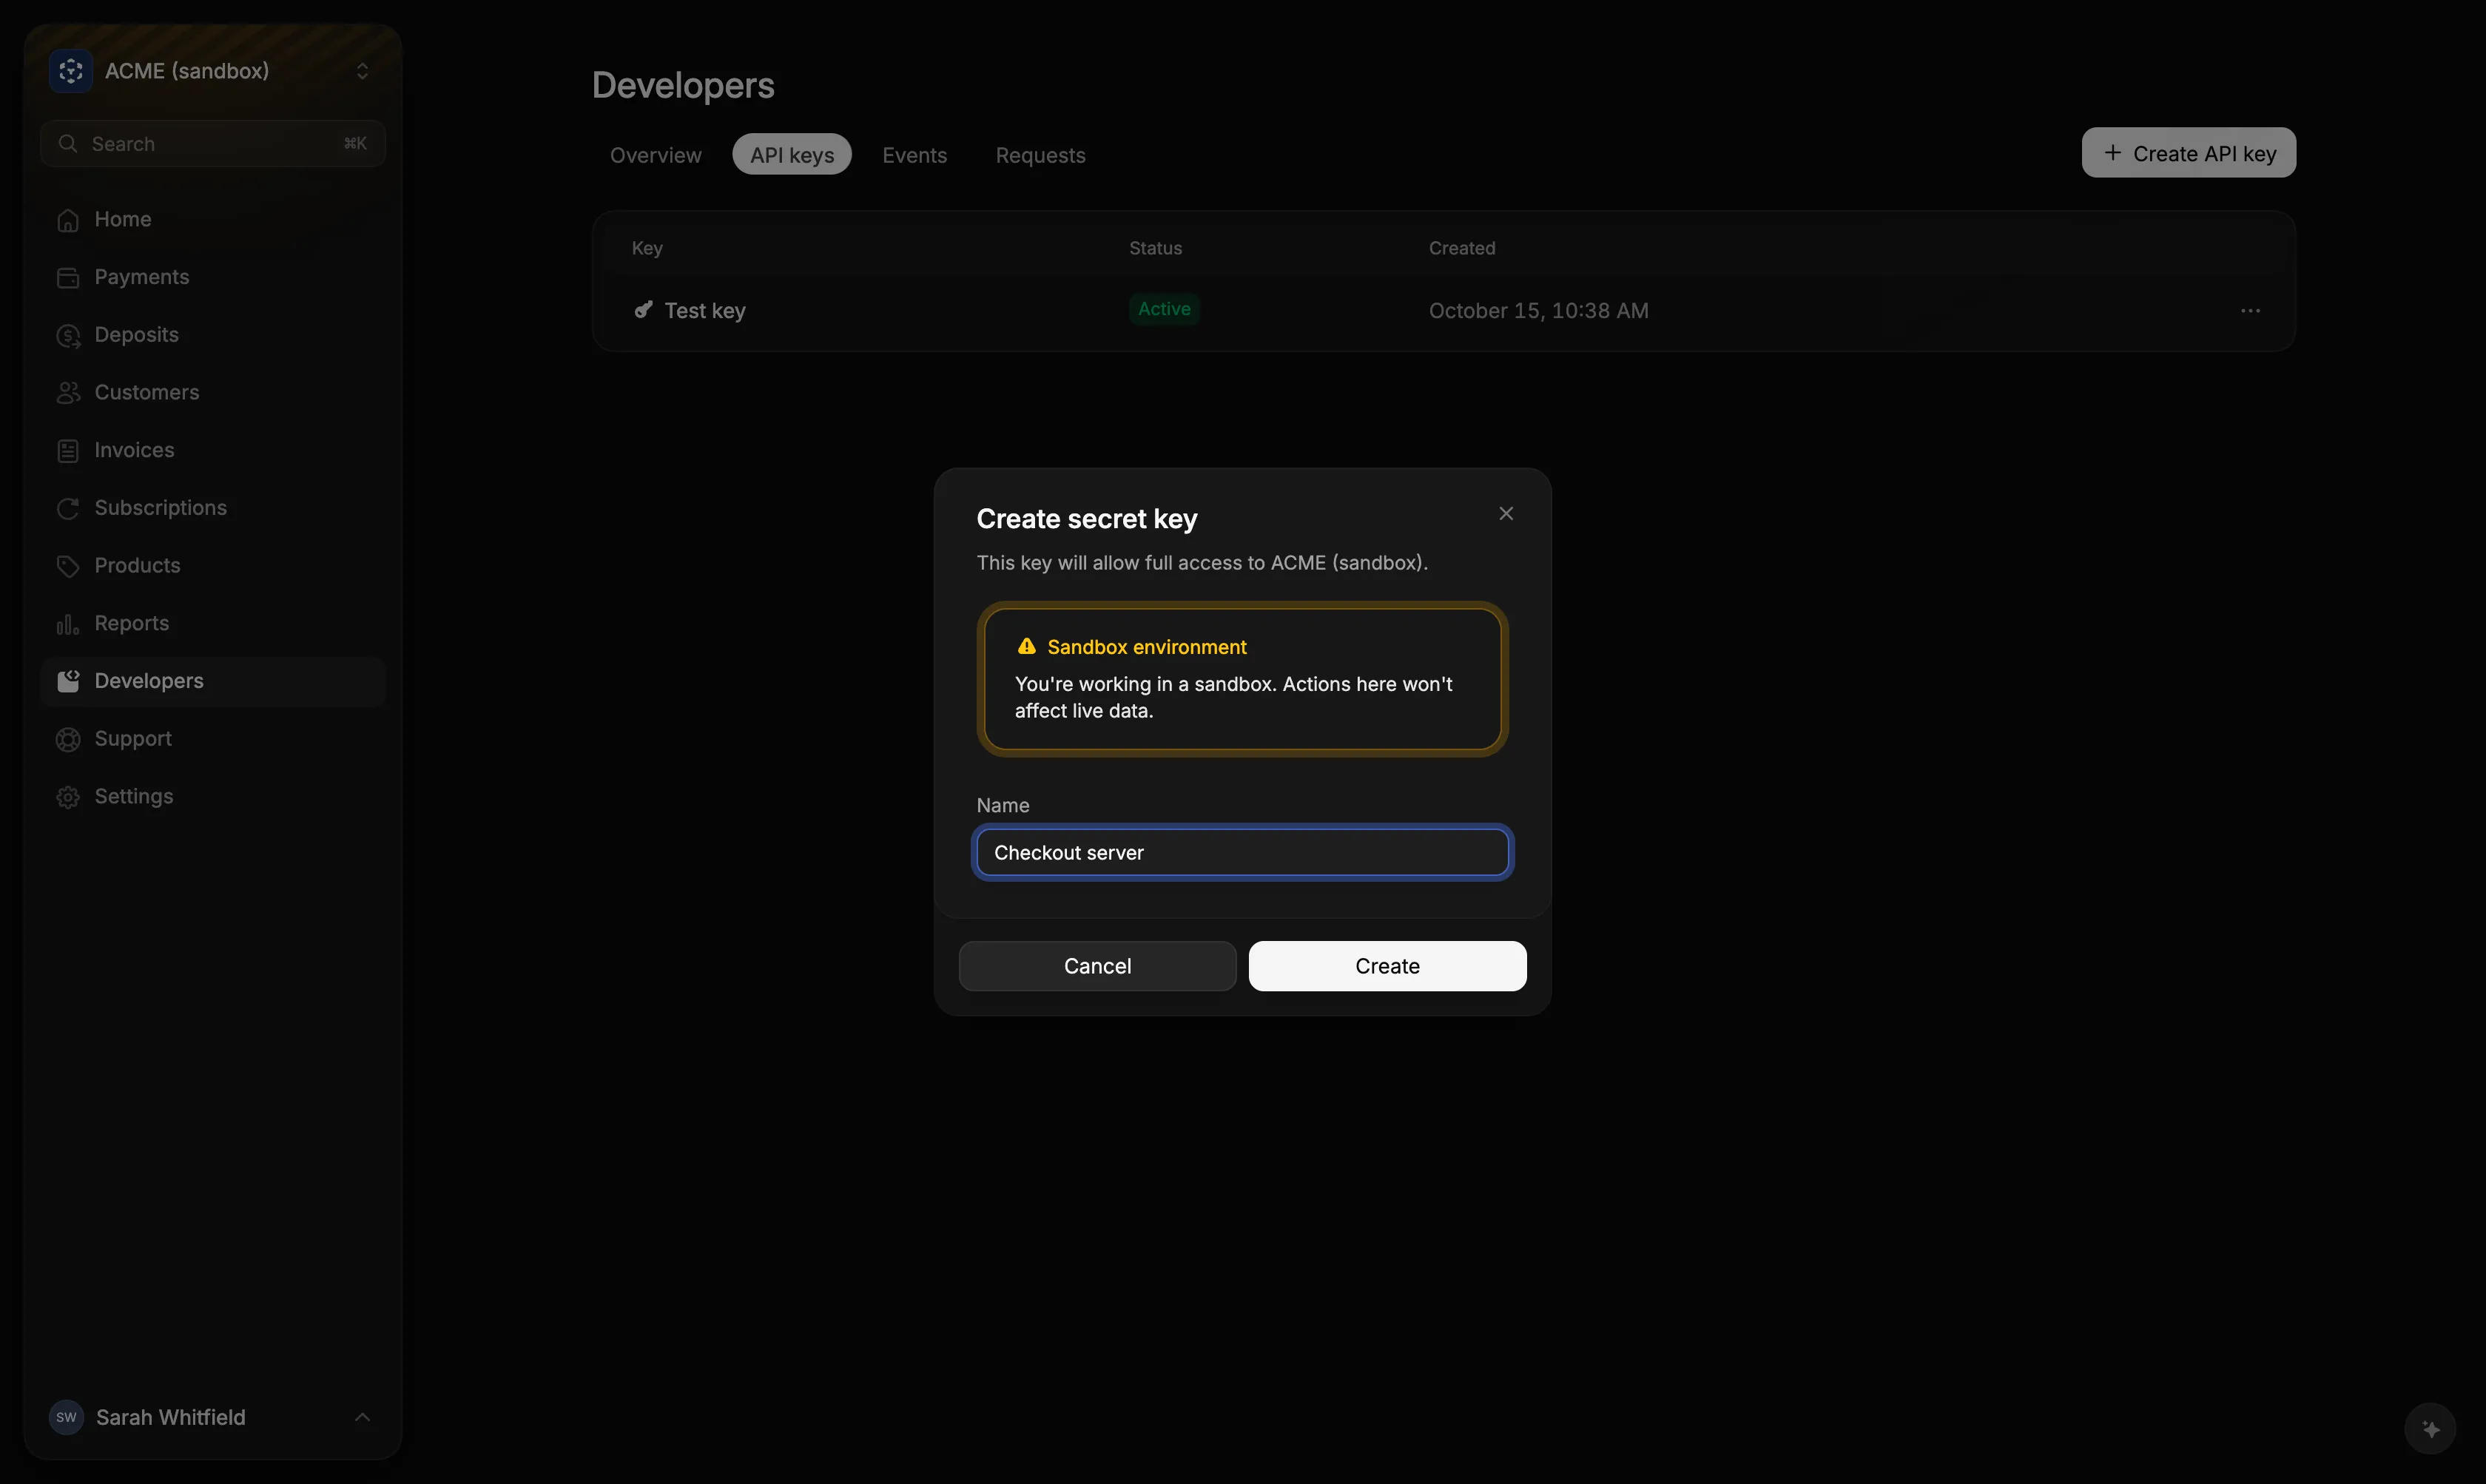Open Settings via its gear icon
This screenshot has height=1484, width=2486.
tap(68, 797)
